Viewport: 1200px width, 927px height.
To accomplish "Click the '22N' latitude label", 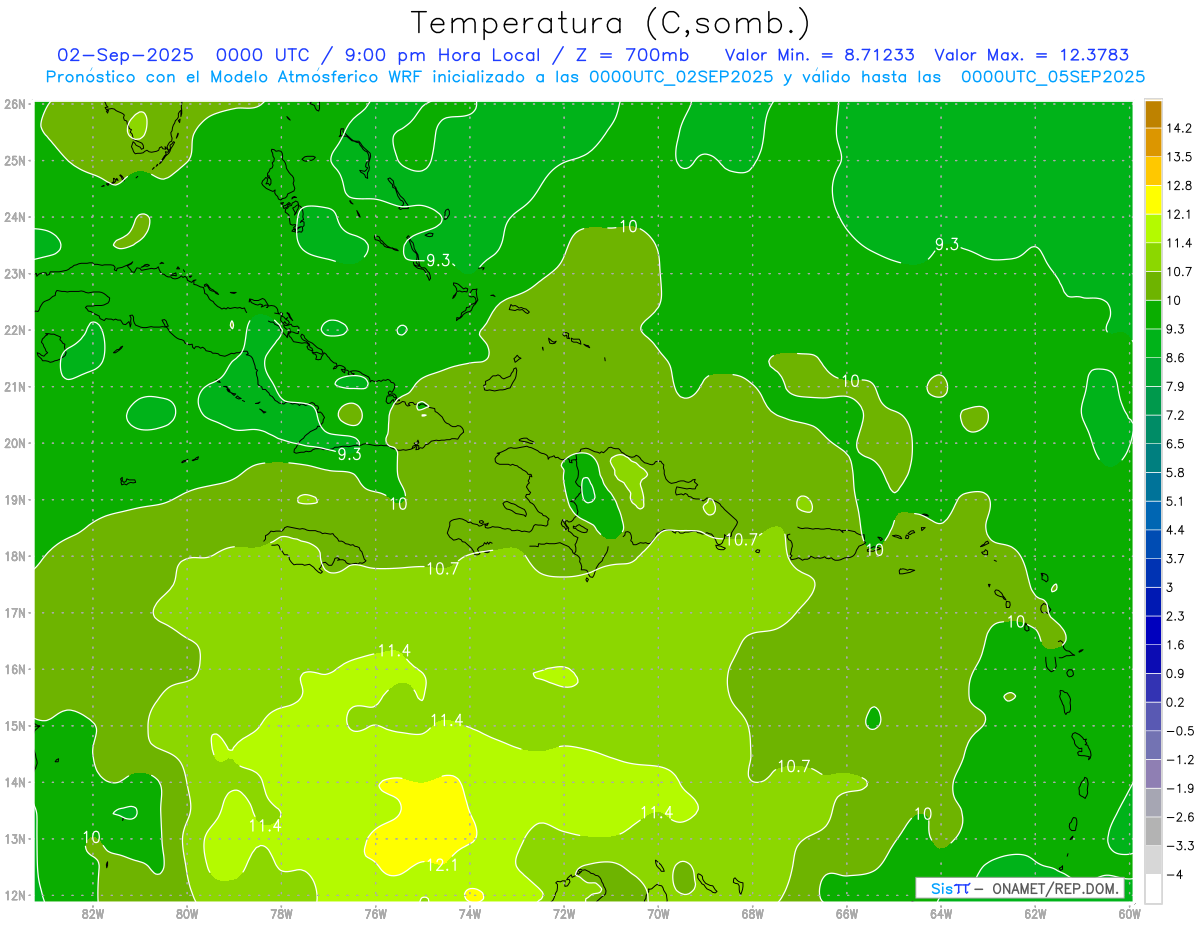I will [15, 330].
